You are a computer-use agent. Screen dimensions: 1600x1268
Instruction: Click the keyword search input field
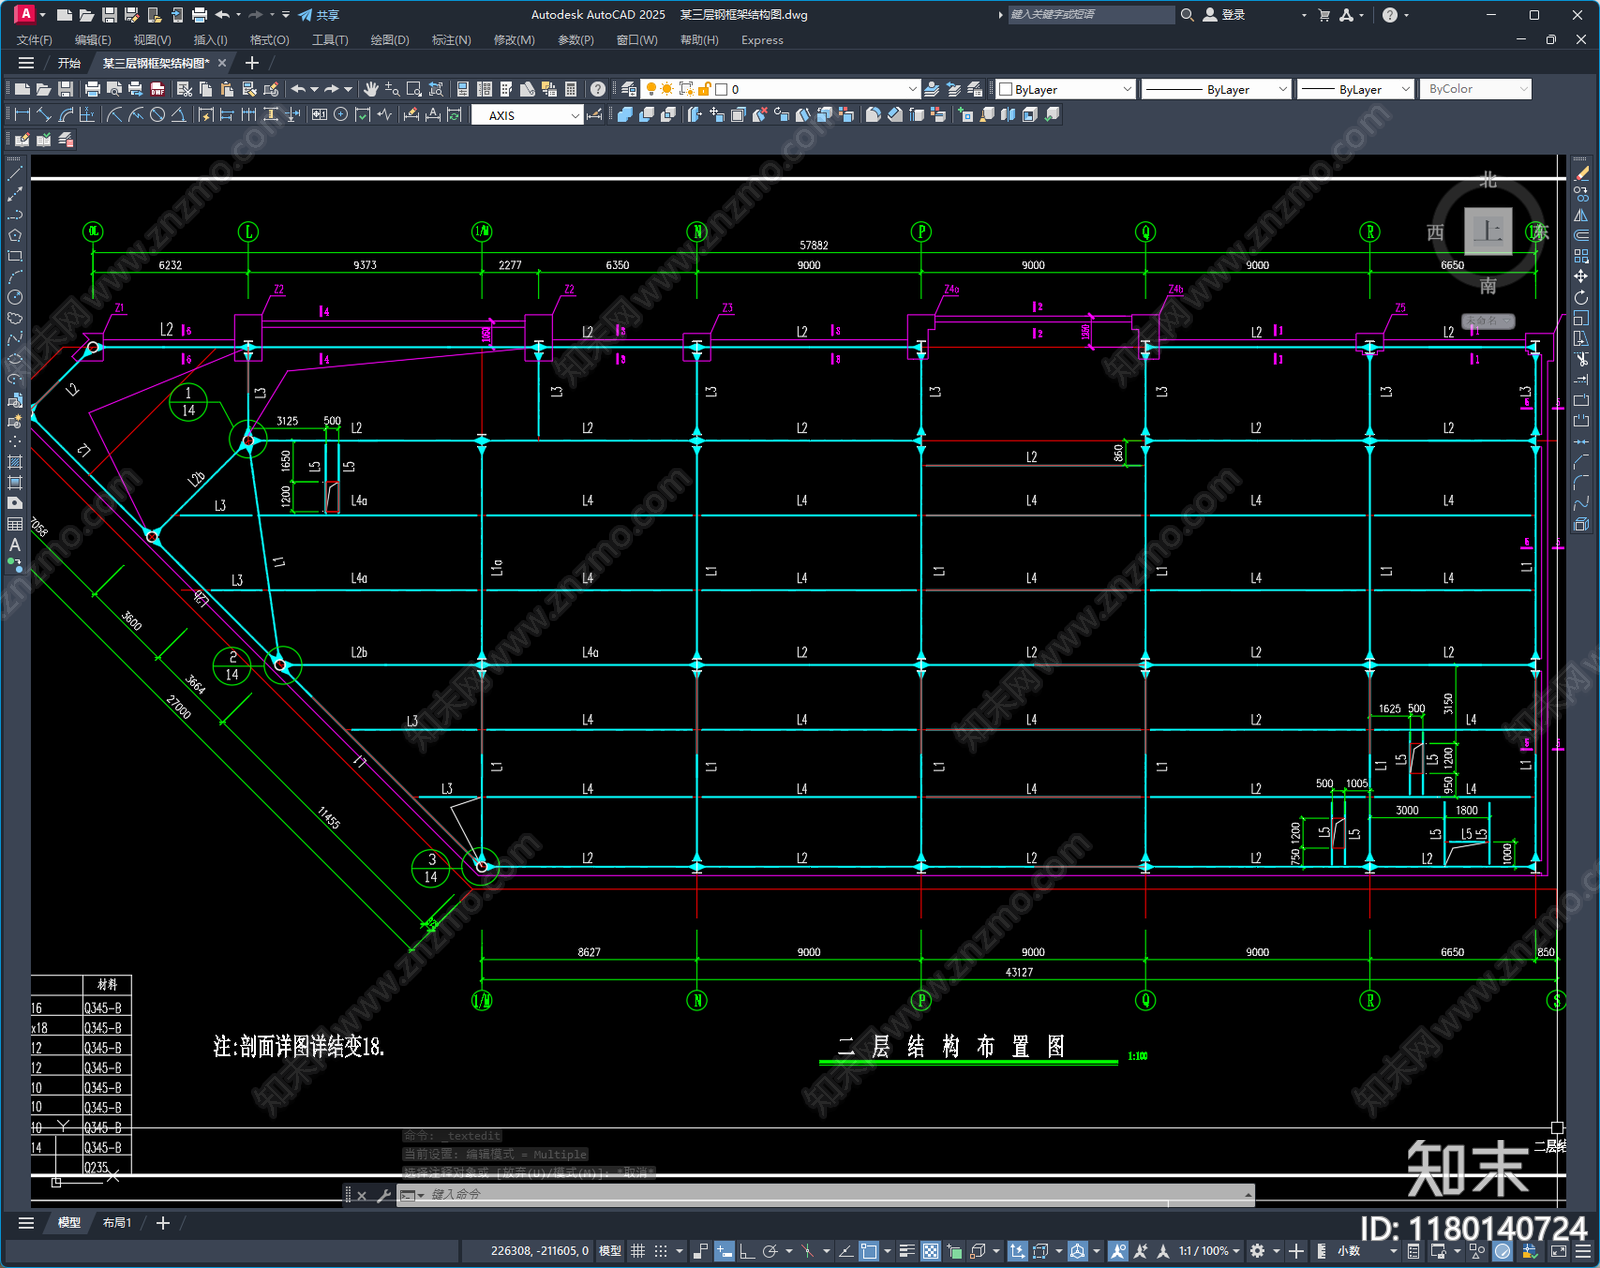coord(1090,15)
